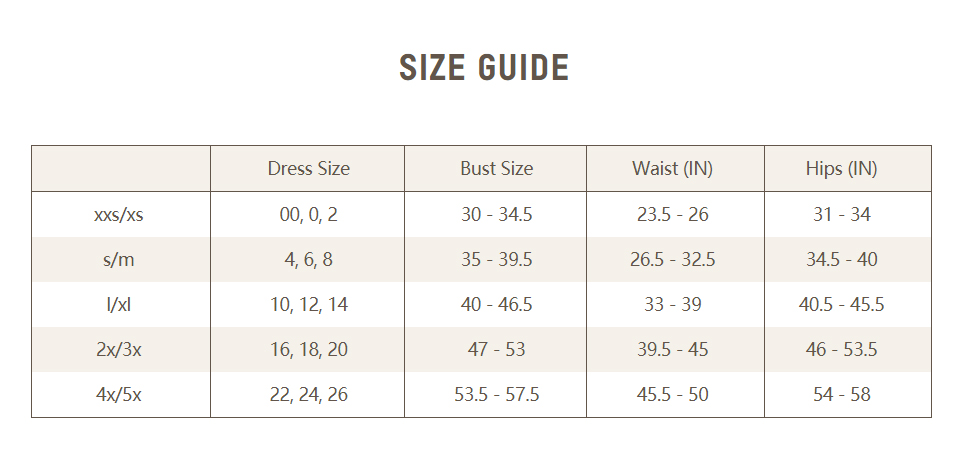
Task: Select bust measurement 40 - 46.5
Action: (x=496, y=305)
